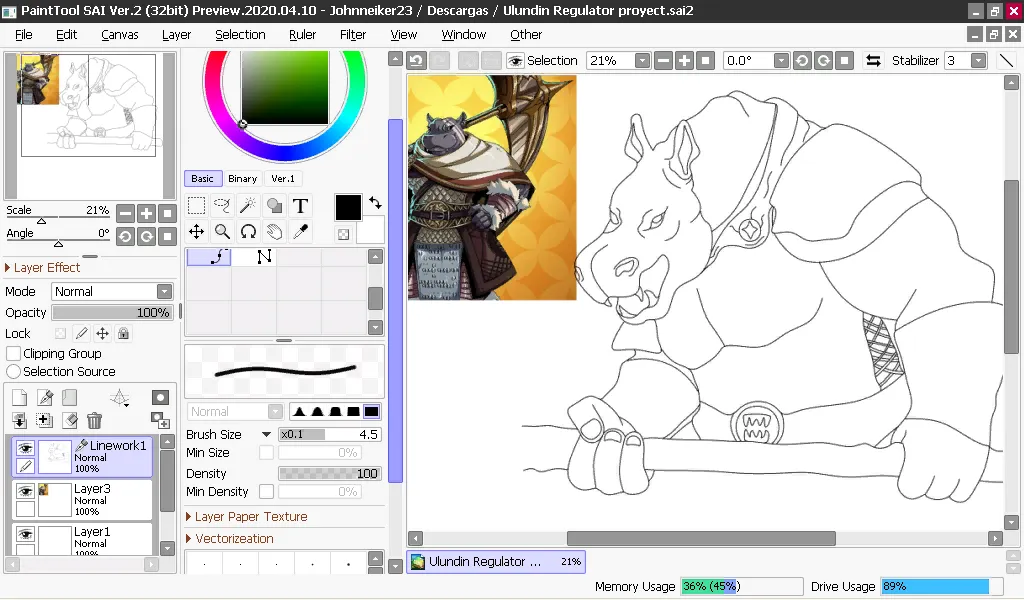Zoom out with toolbar minus button

coord(664,61)
